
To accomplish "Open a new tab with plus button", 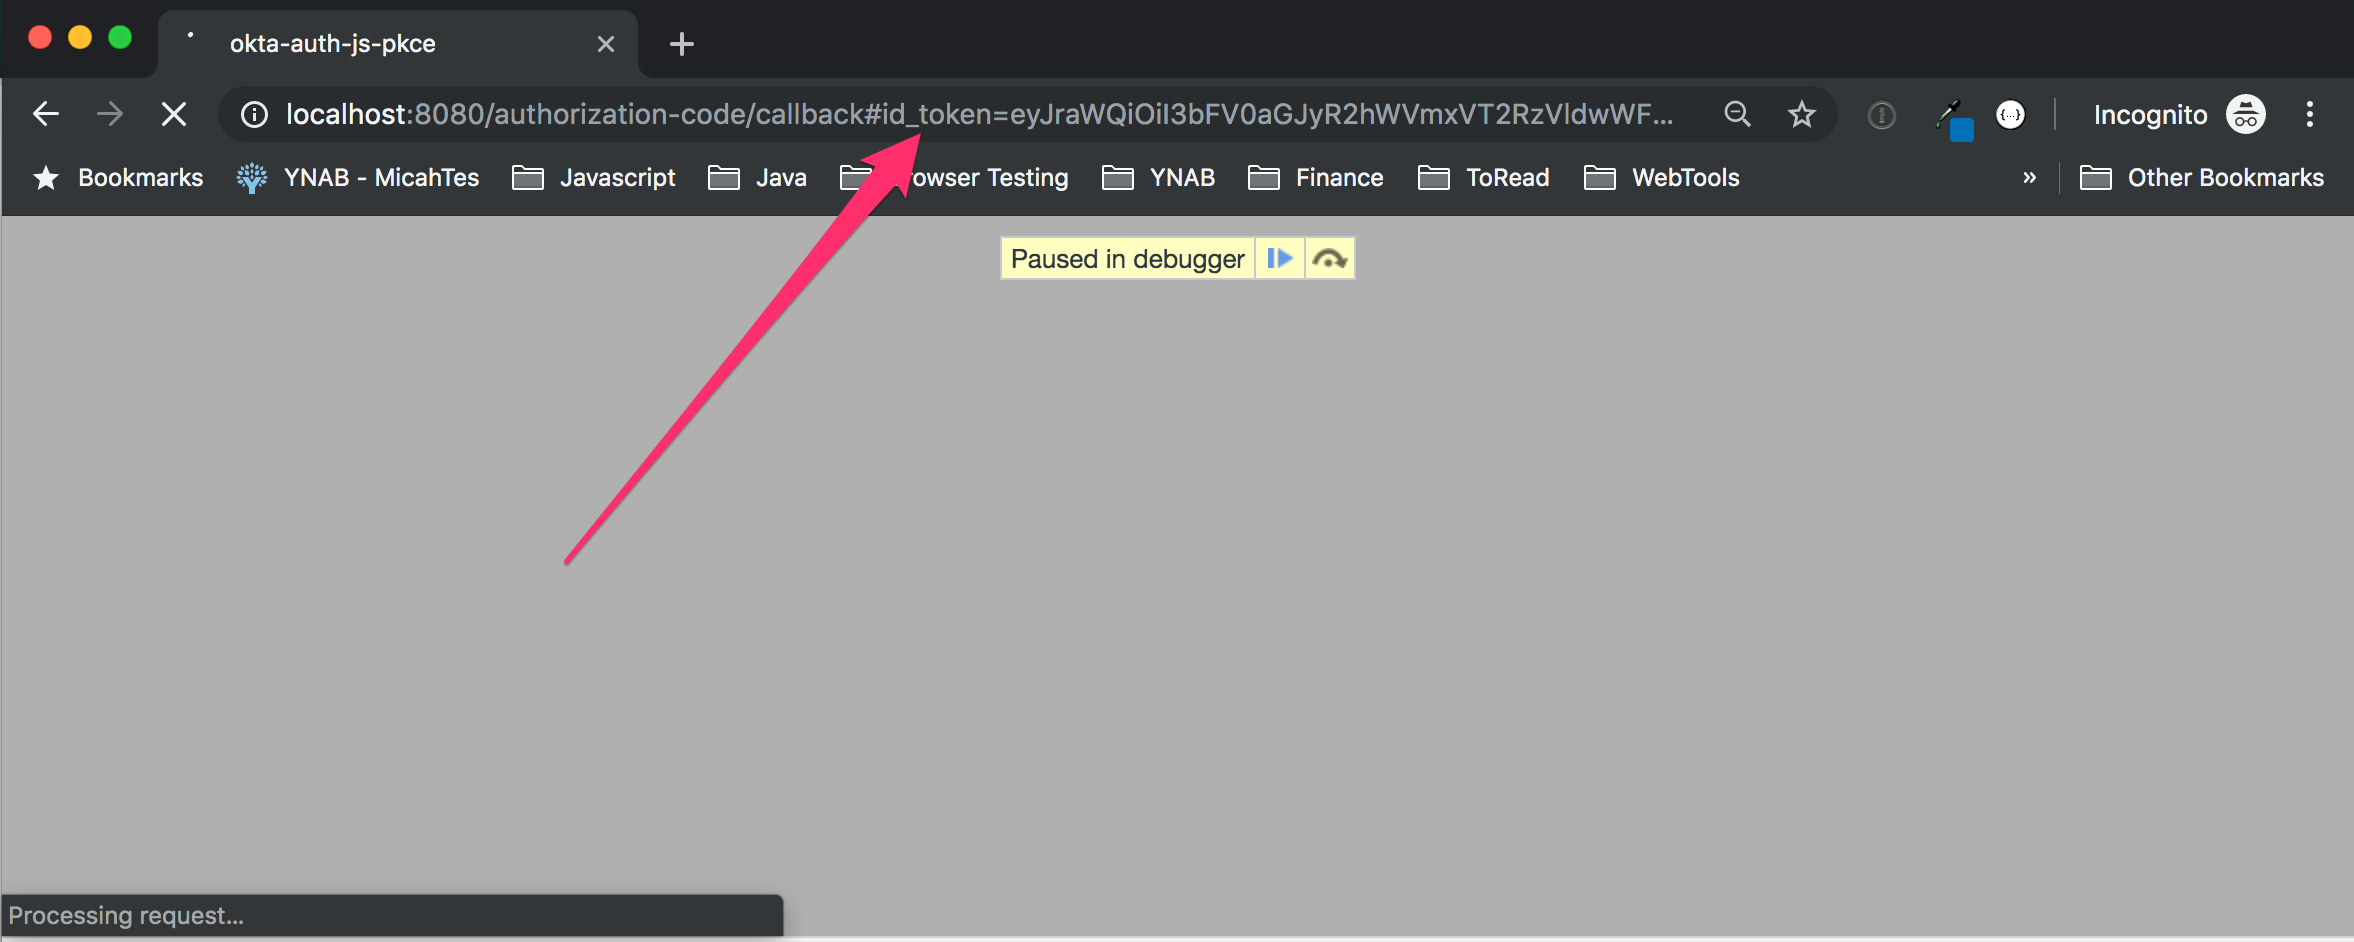I will [681, 44].
